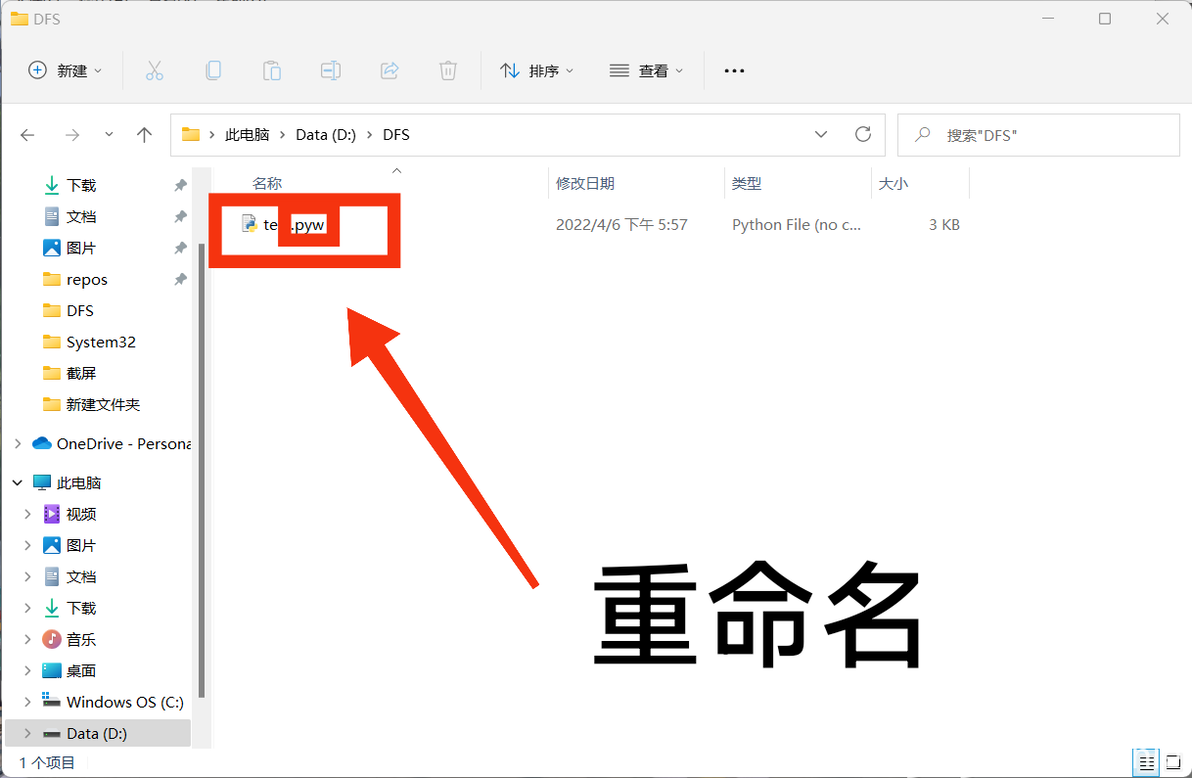1192x778 pixels.
Task: Open the 排序 sort dropdown
Action: (537, 71)
